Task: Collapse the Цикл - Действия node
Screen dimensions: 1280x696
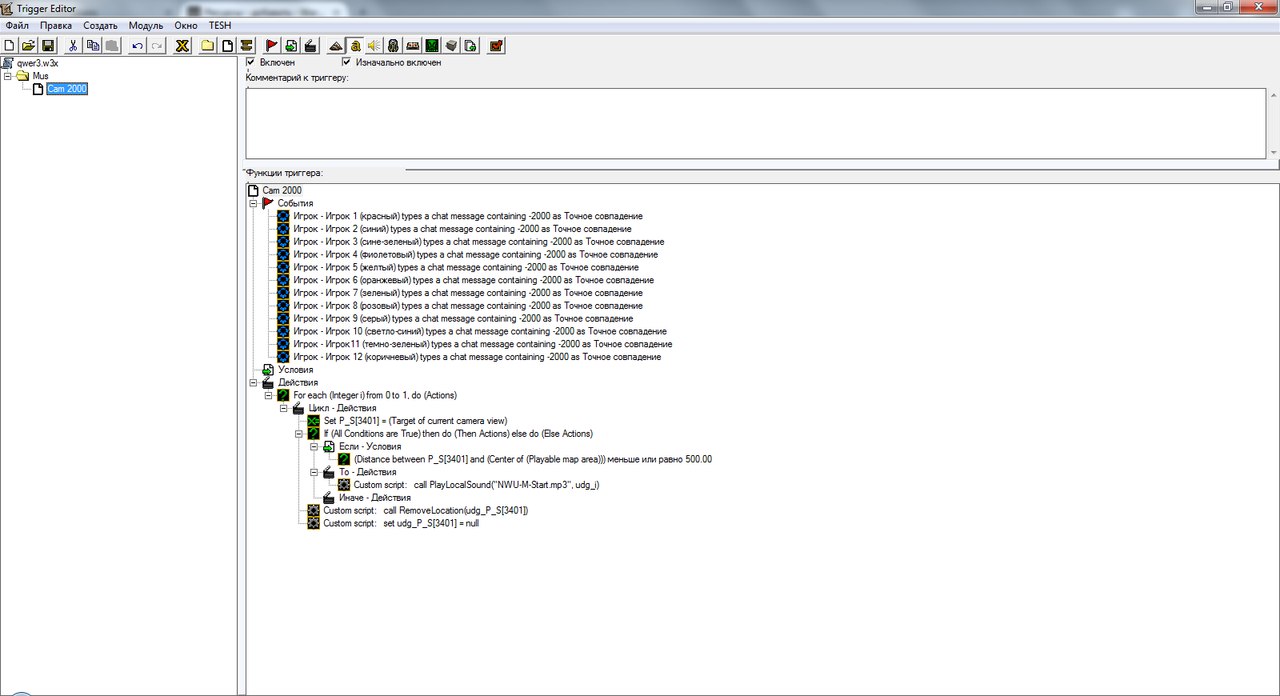Action: click(x=284, y=408)
